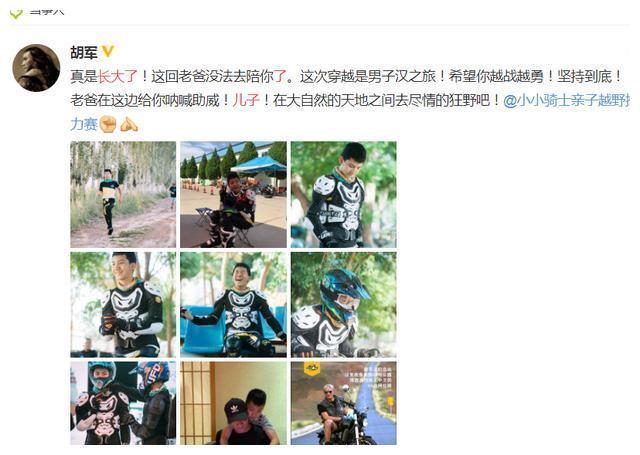Viewport: 640px width, 455px height.
Task: Click the post text starting with 老爸在这边
Action: (x=286, y=100)
